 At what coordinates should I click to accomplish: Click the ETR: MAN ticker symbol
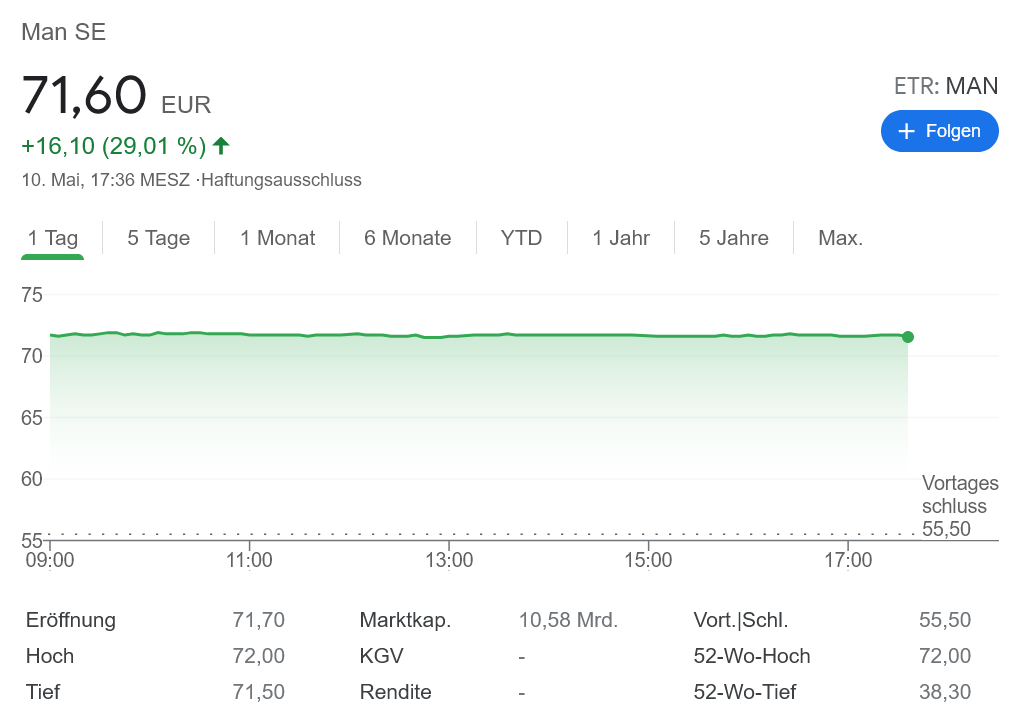pyautogui.click(x=946, y=86)
